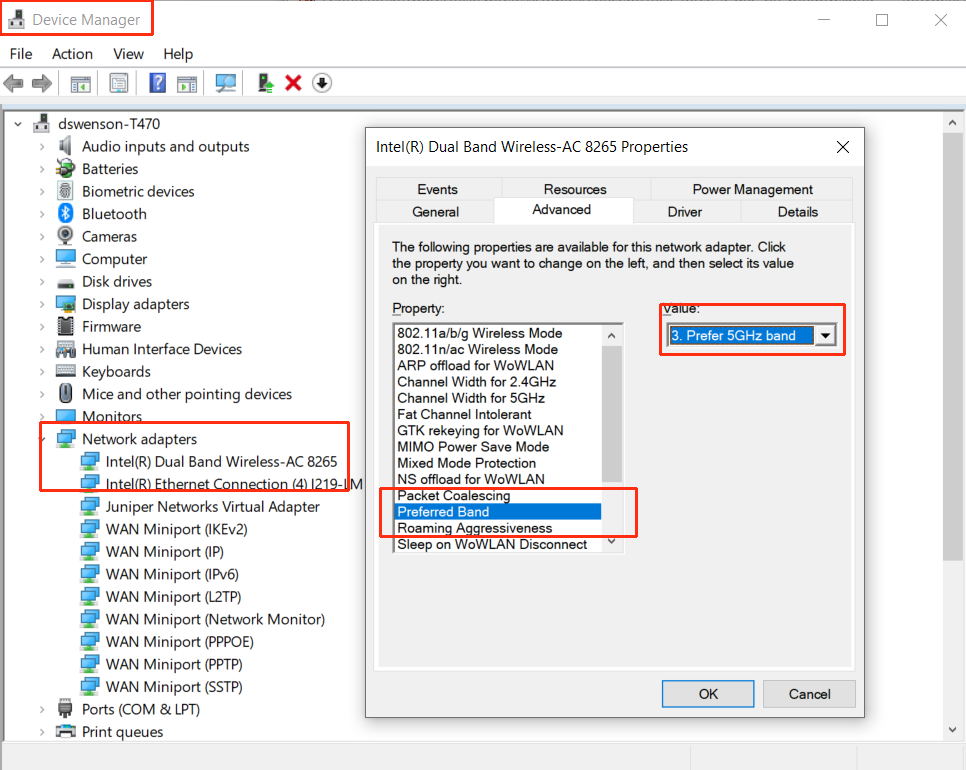
Task: Click the Device Manager tree scrollbar
Action: pyautogui.click(x=952, y=346)
